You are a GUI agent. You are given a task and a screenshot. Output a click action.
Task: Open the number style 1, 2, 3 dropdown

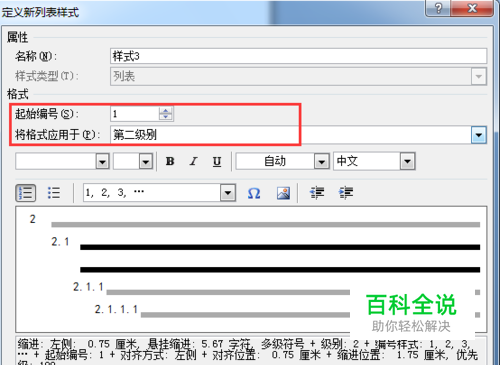pyautogui.click(x=228, y=193)
